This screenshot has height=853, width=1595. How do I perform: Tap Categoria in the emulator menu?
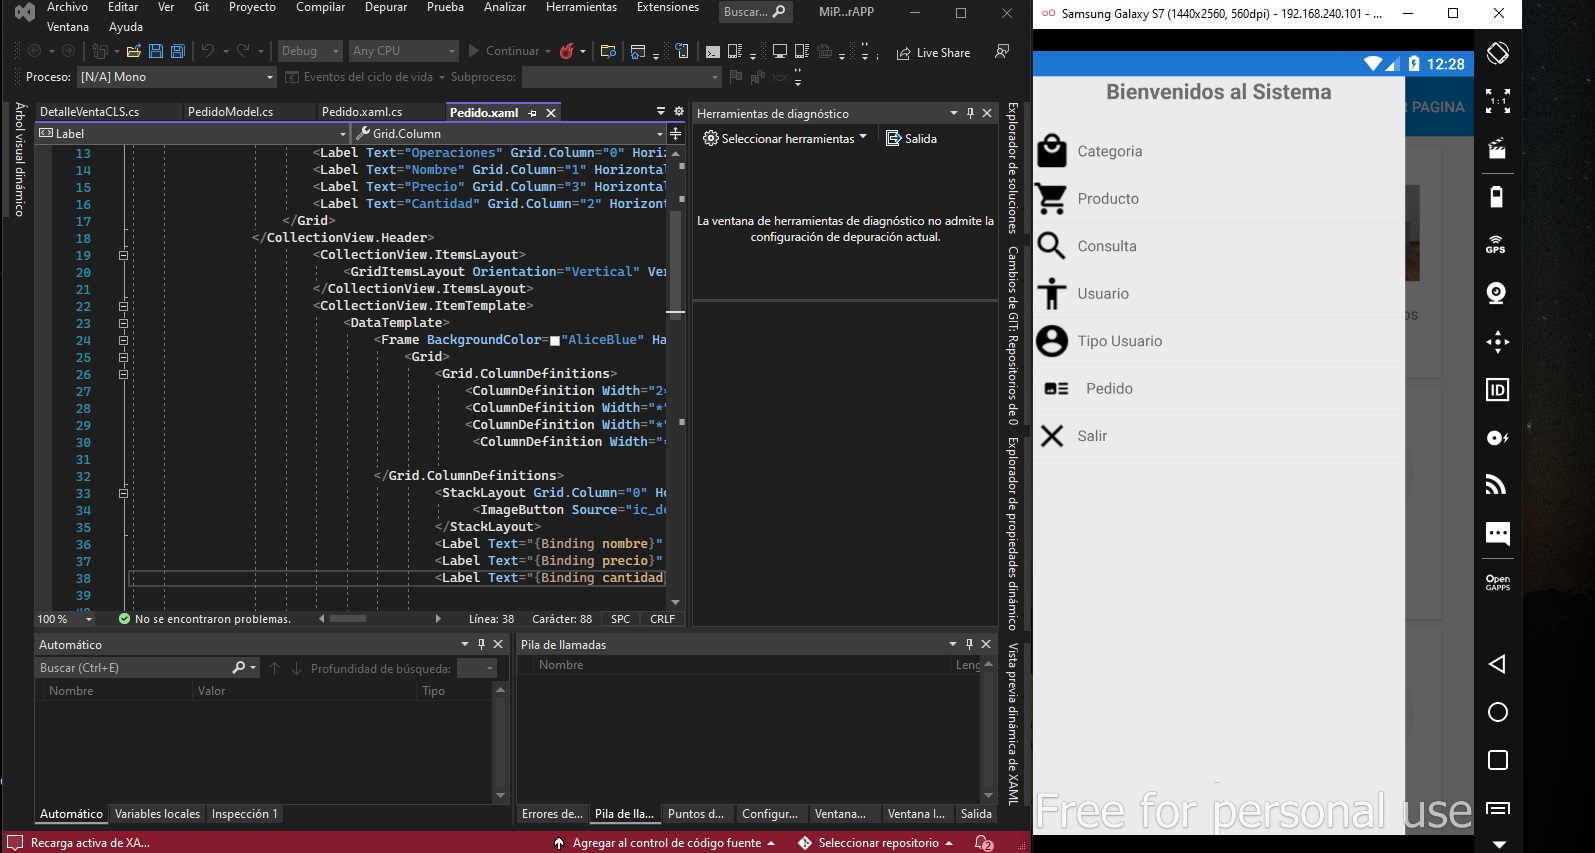(1219, 151)
